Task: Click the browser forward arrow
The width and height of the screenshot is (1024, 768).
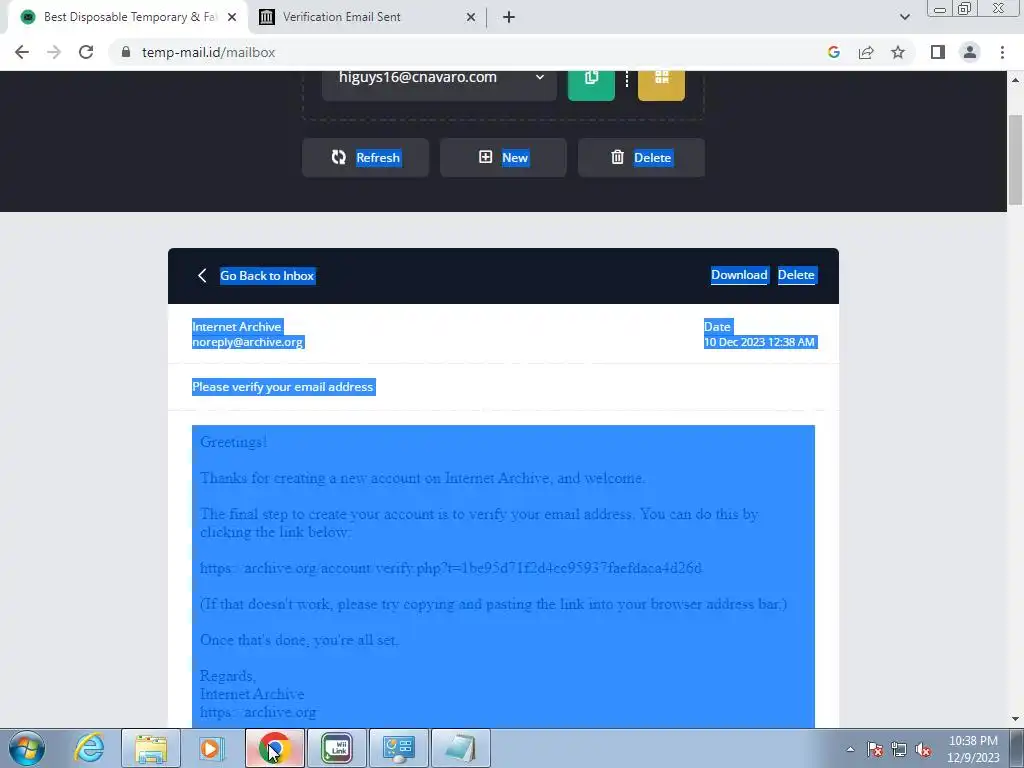Action: (54, 52)
